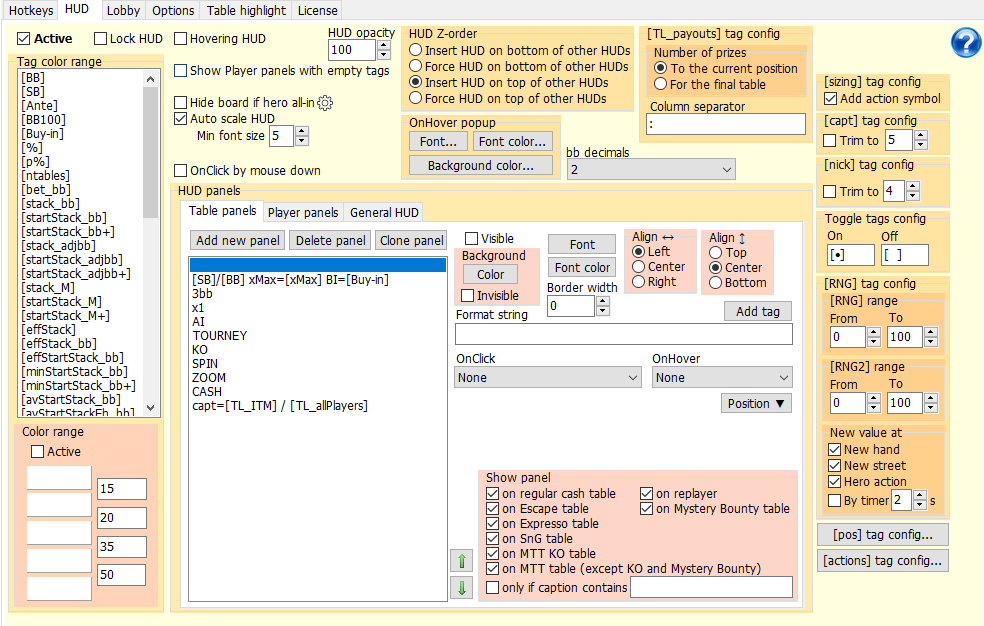Image resolution: width=984 pixels, height=626 pixels.
Task: Toggle the Auto scale HUD checkbox
Action: [x=181, y=118]
